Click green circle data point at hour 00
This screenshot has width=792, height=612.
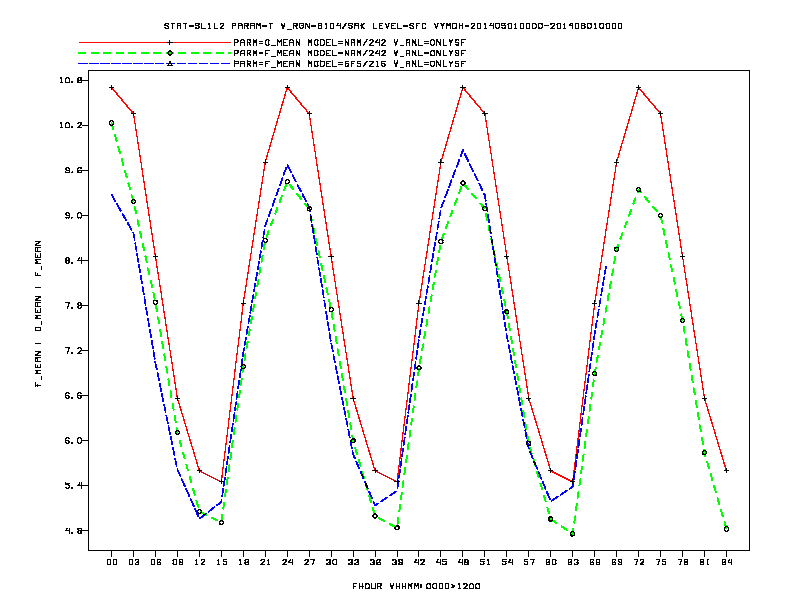point(112,123)
